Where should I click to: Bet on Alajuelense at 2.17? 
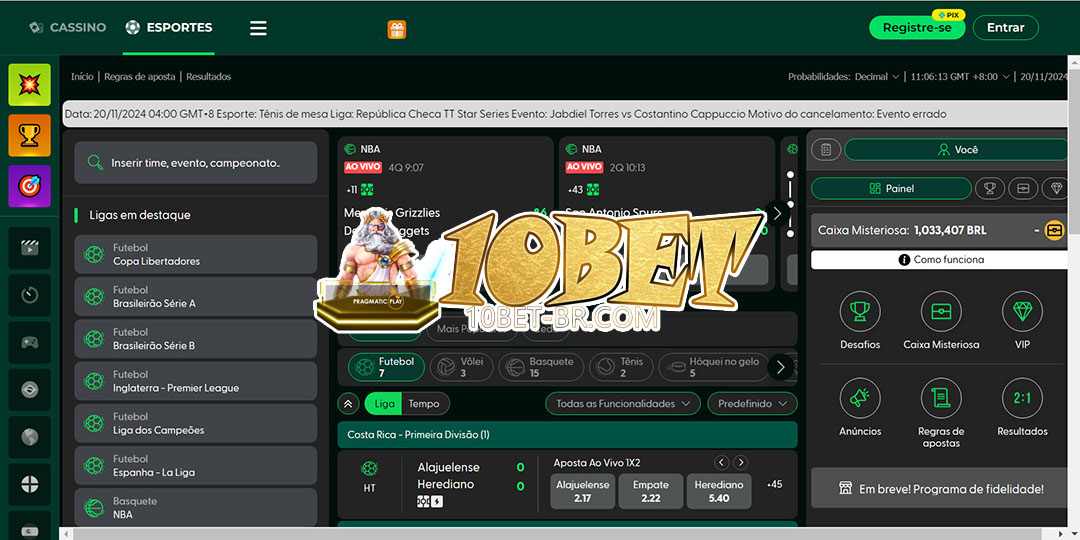(x=583, y=491)
